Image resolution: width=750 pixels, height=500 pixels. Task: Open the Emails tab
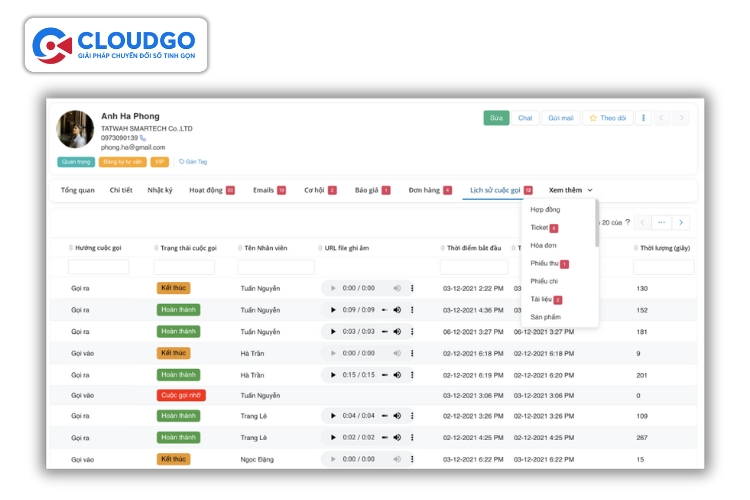(x=264, y=190)
